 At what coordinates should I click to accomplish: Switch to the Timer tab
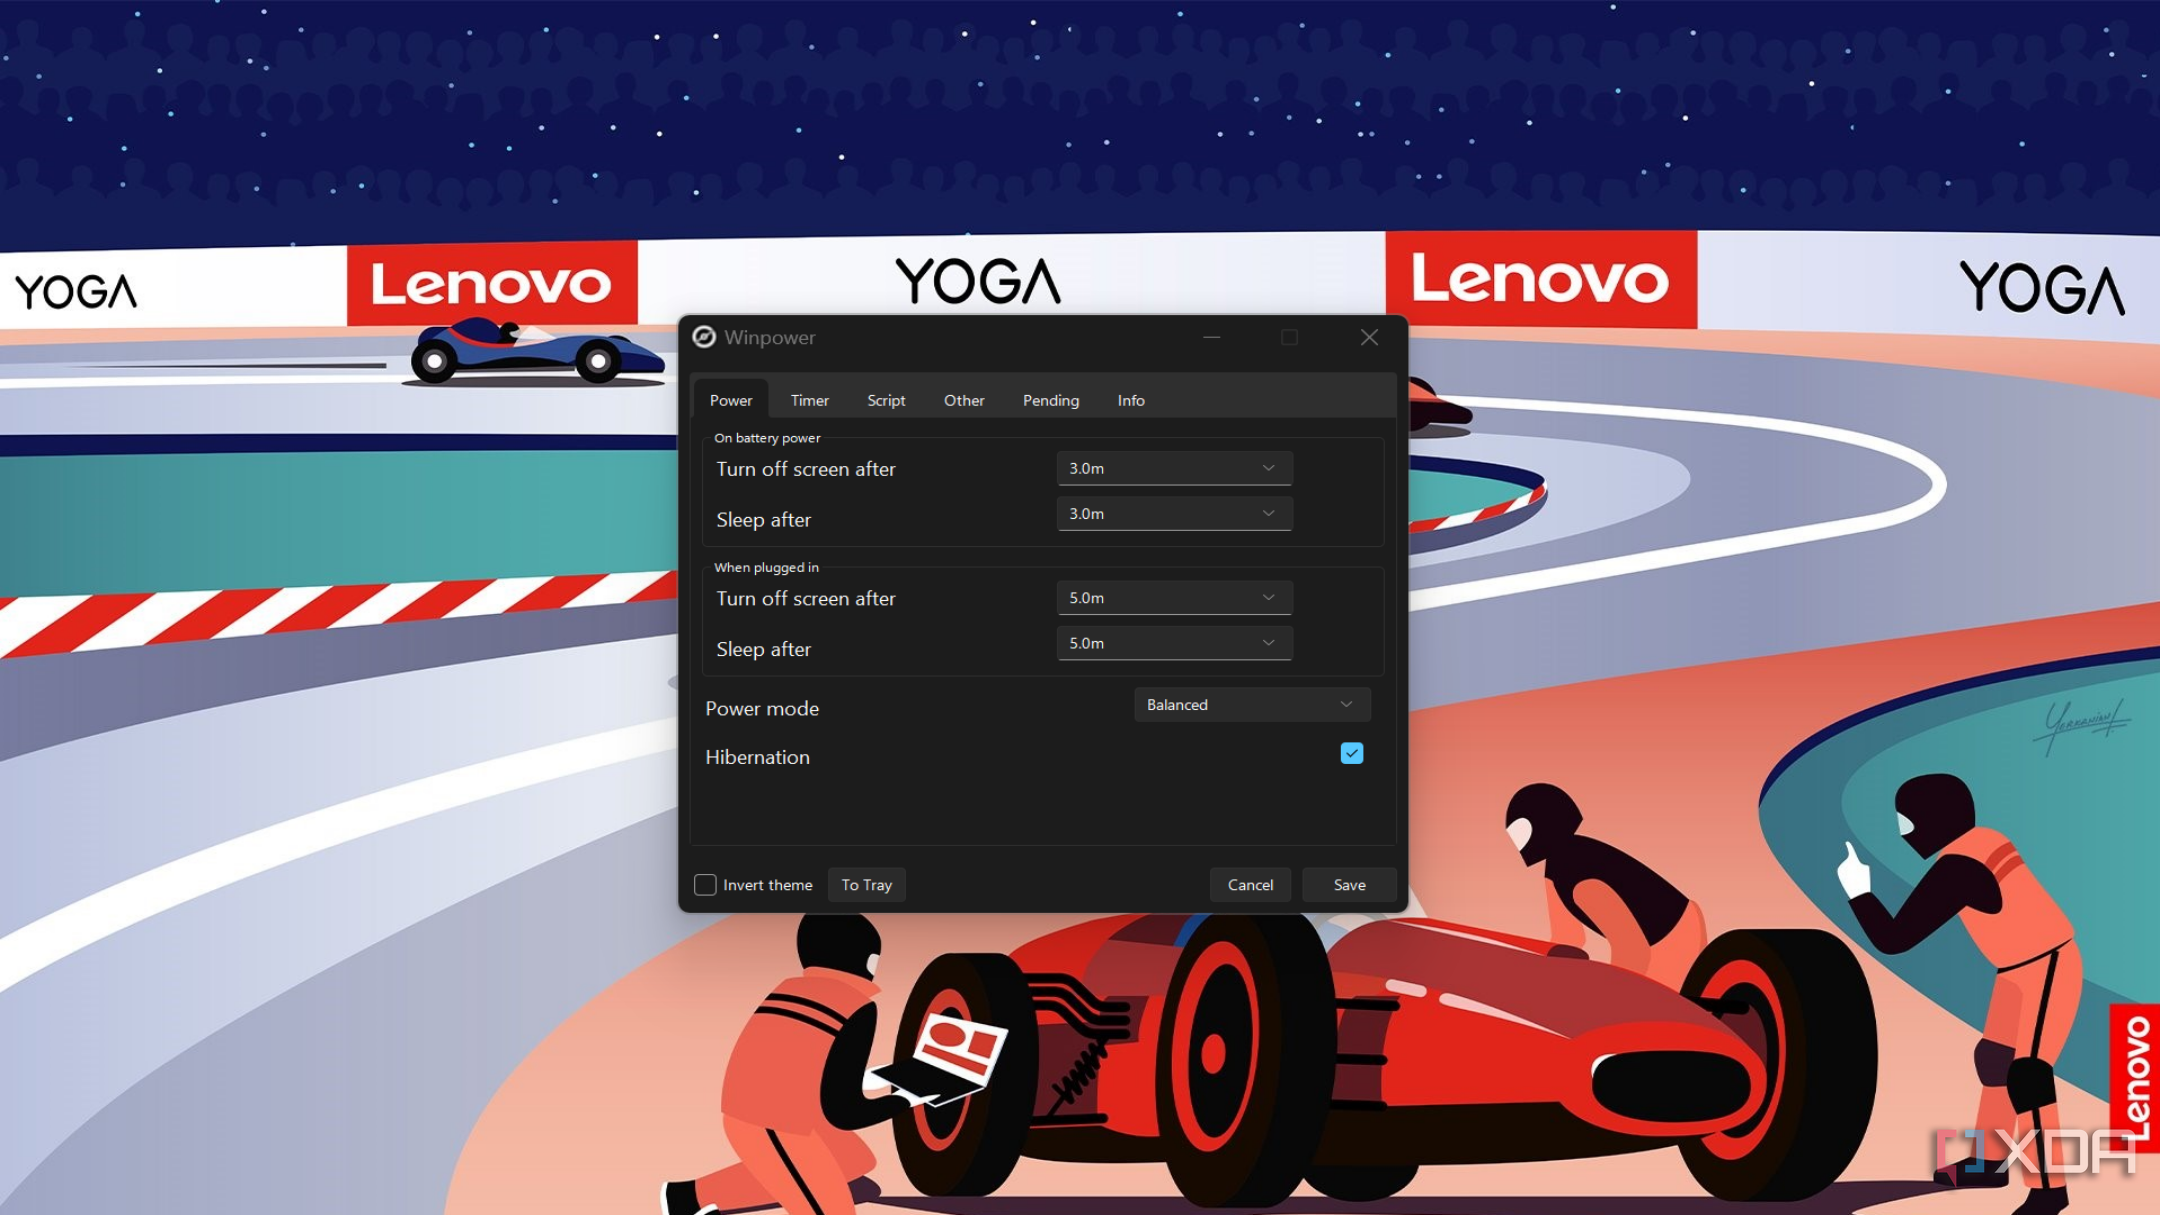809,401
